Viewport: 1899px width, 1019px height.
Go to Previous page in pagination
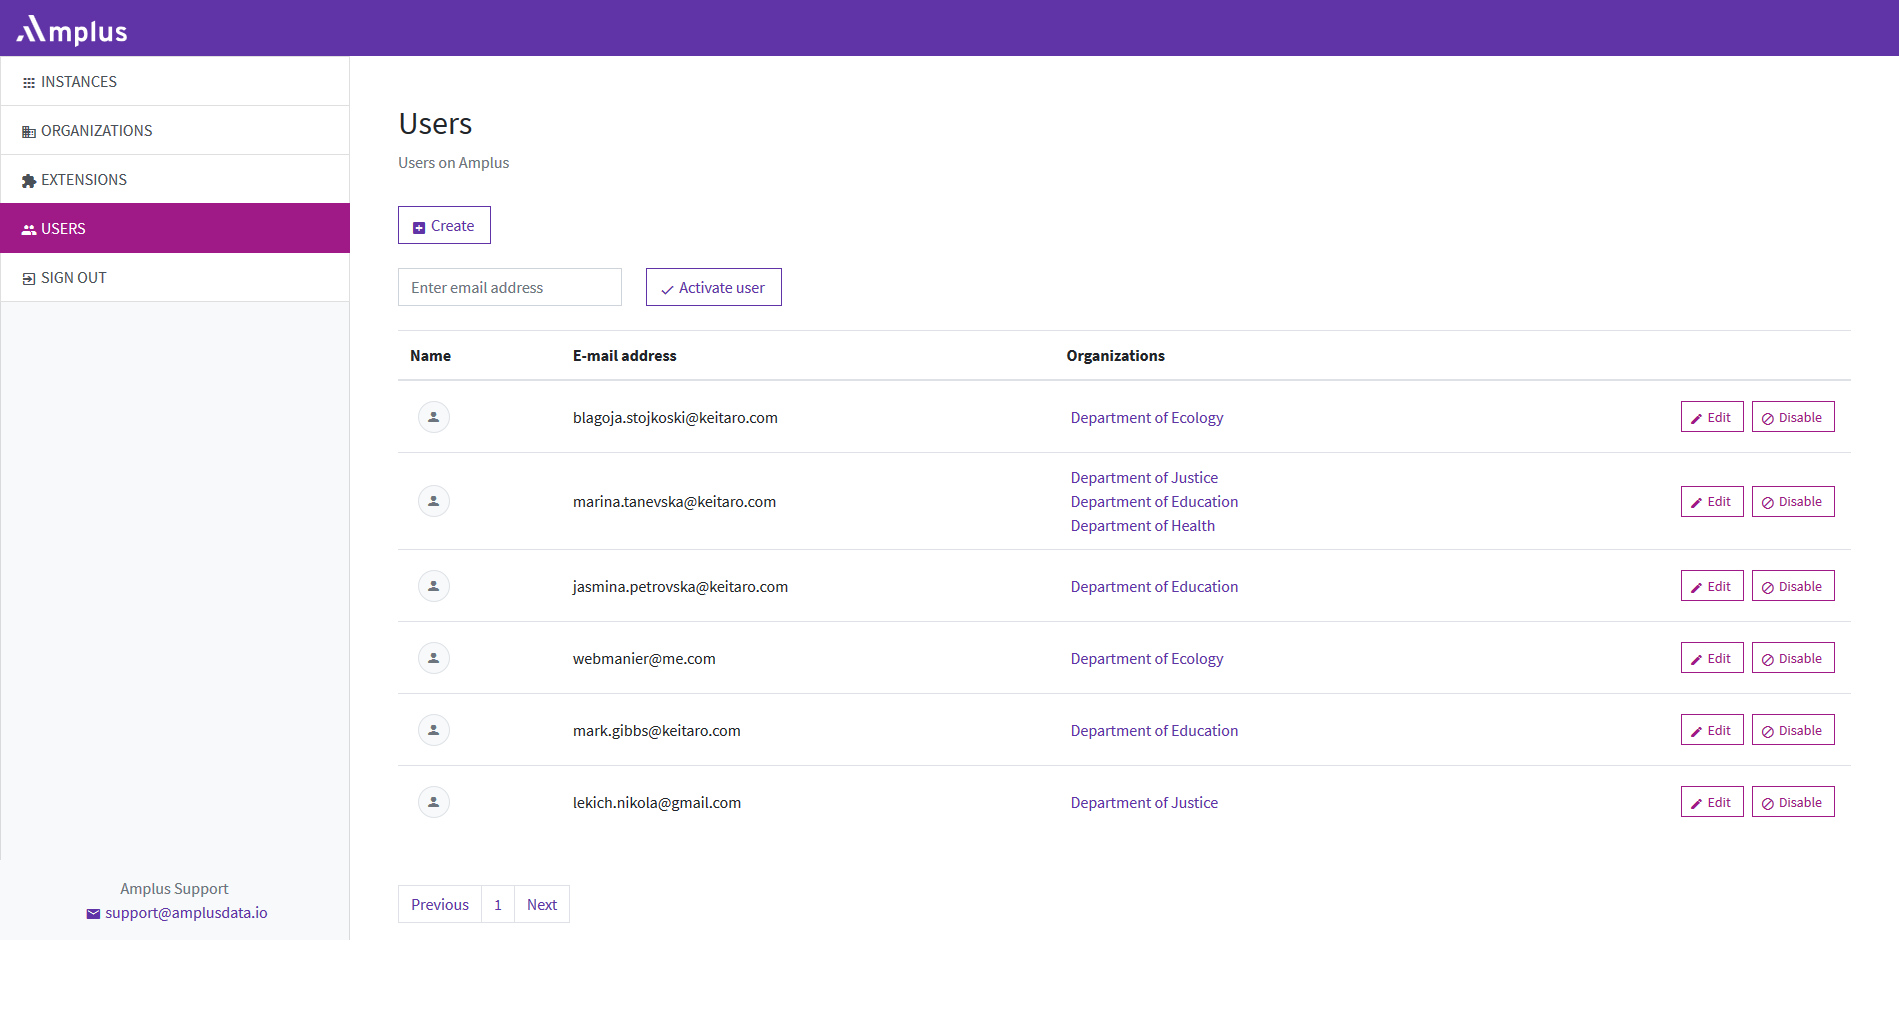click(x=440, y=904)
